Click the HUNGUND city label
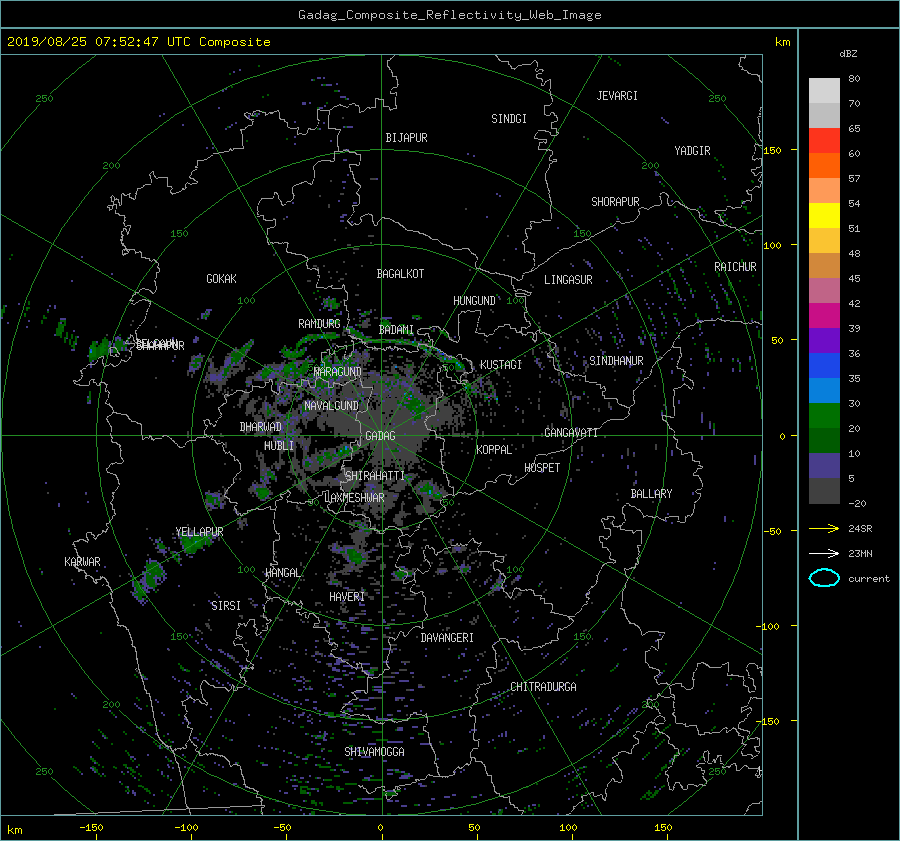900x841 pixels. [x=474, y=301]
